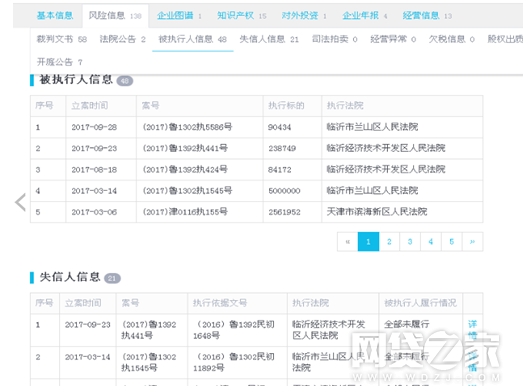
Task: Click case number (2017)津0116执155号
Action: coord(185,212)
